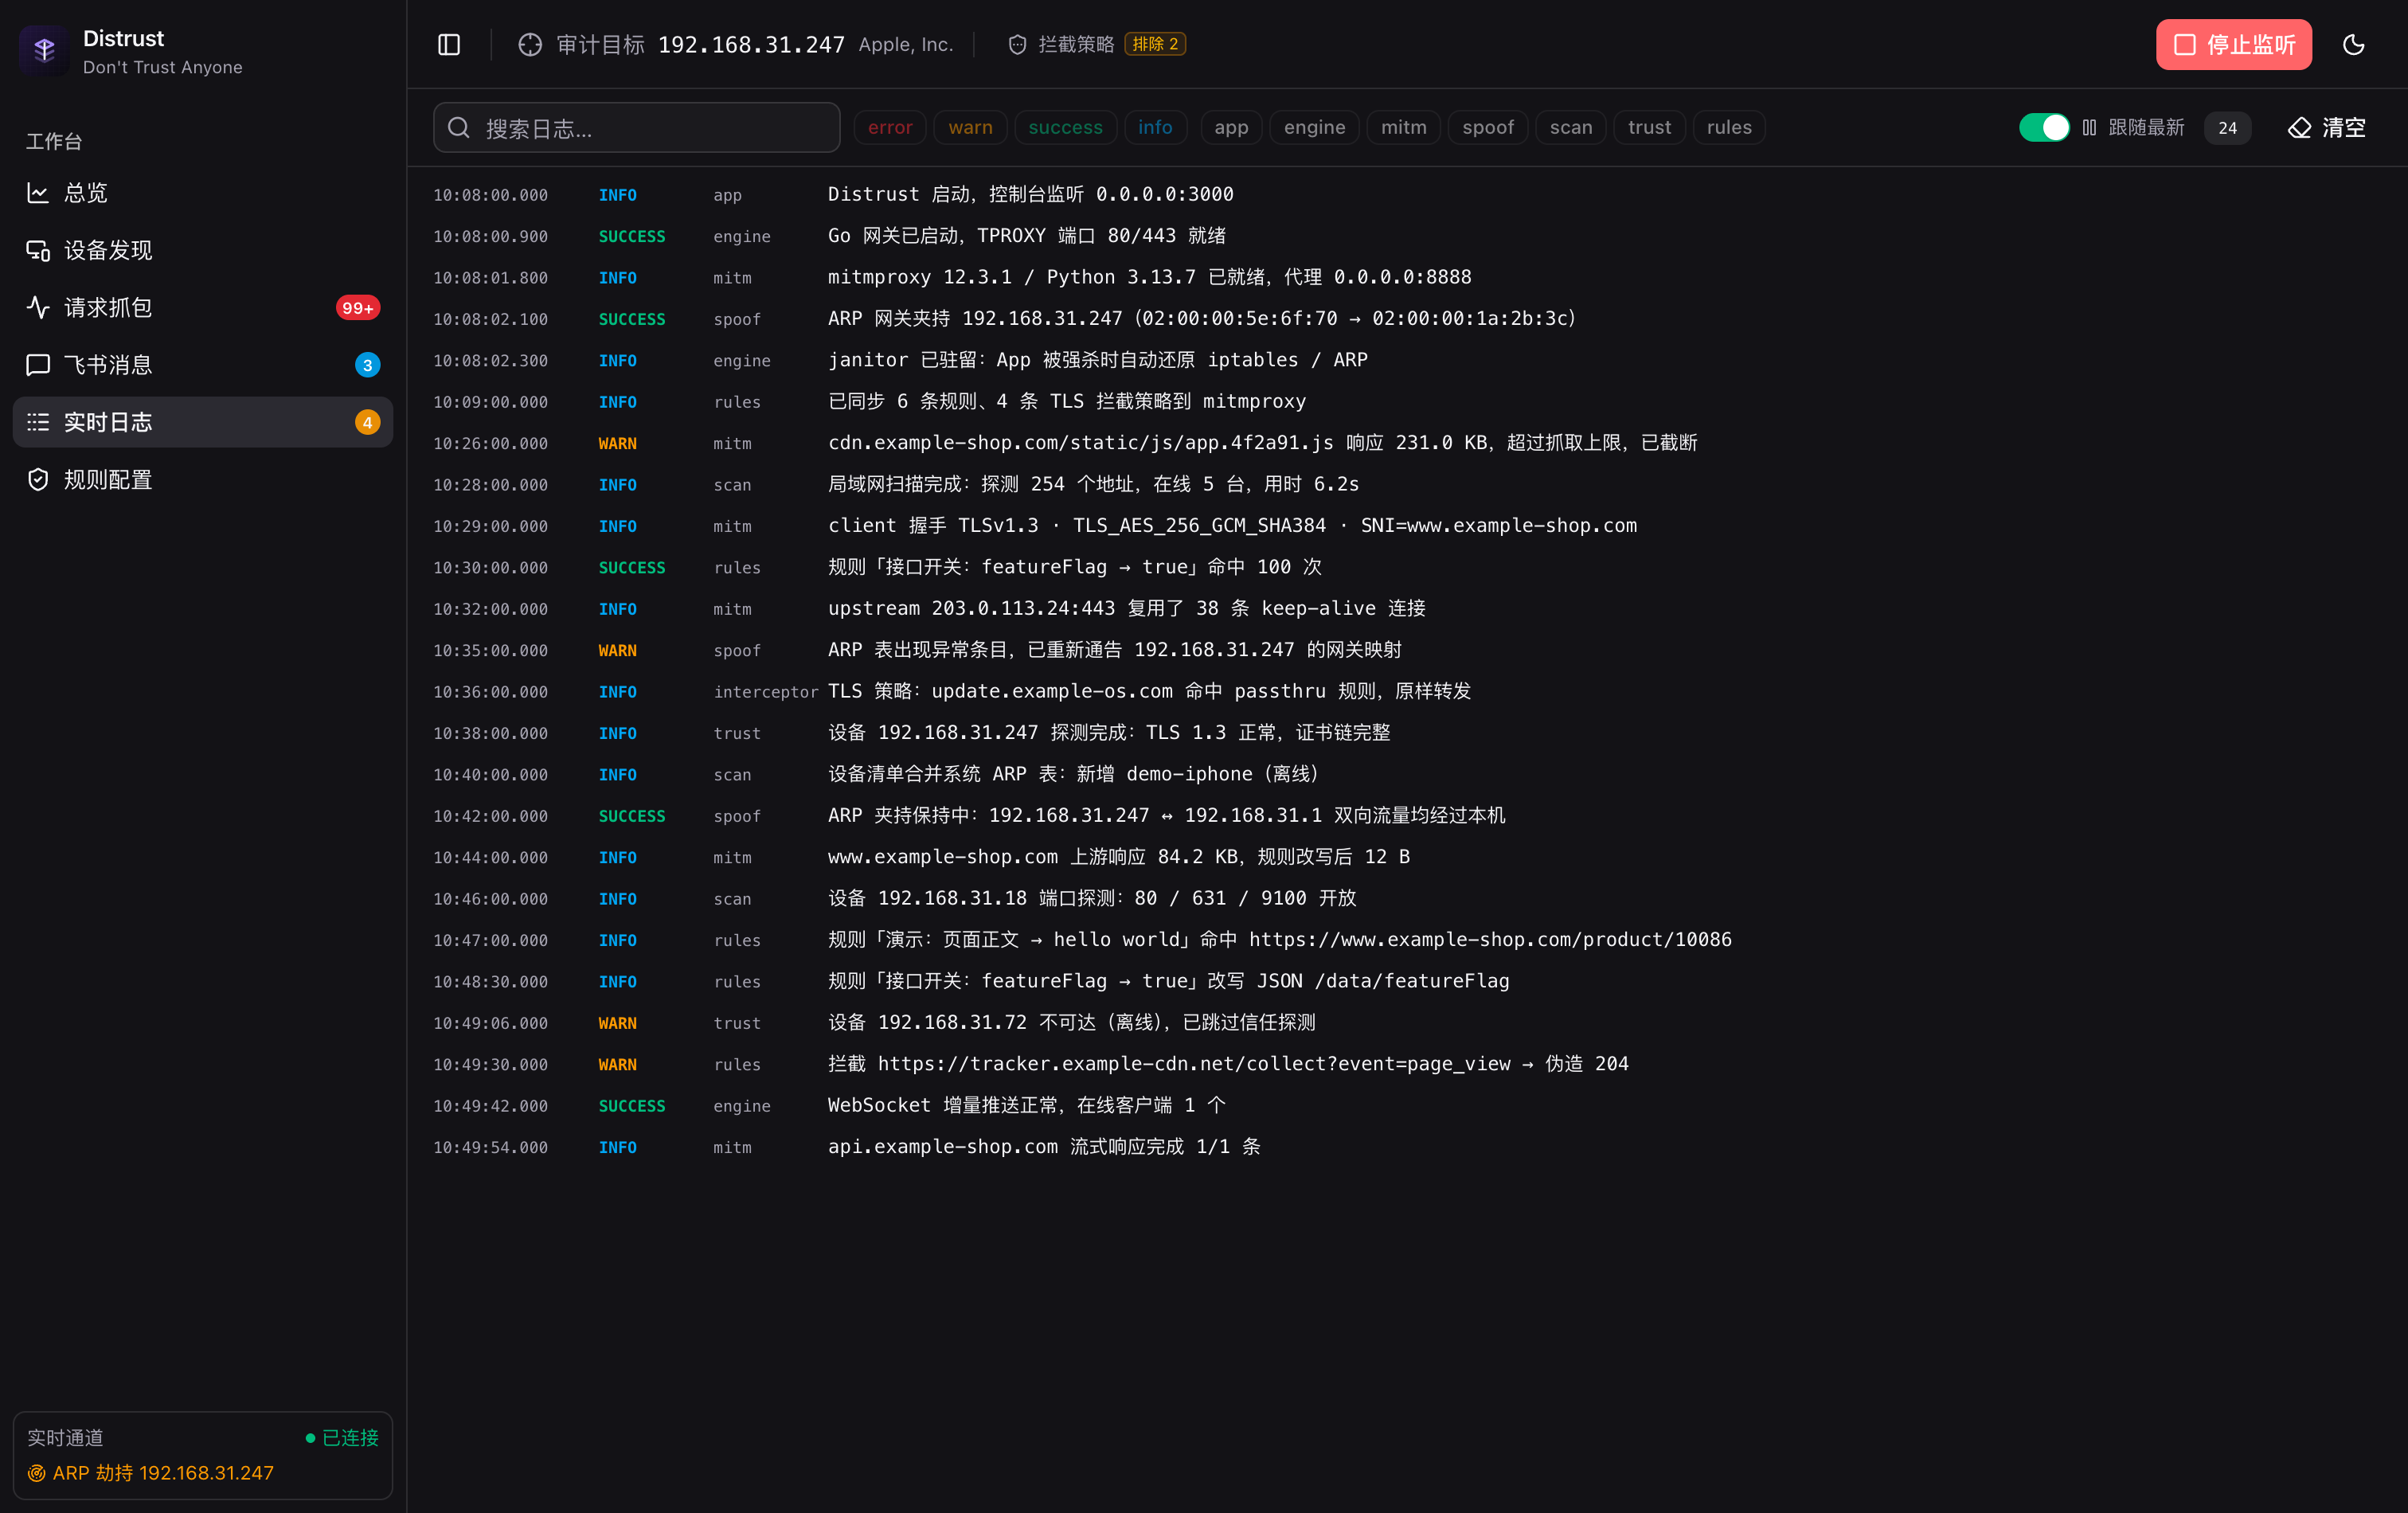
Task: Filter logs by engine source
Action: click(1314, 127)
